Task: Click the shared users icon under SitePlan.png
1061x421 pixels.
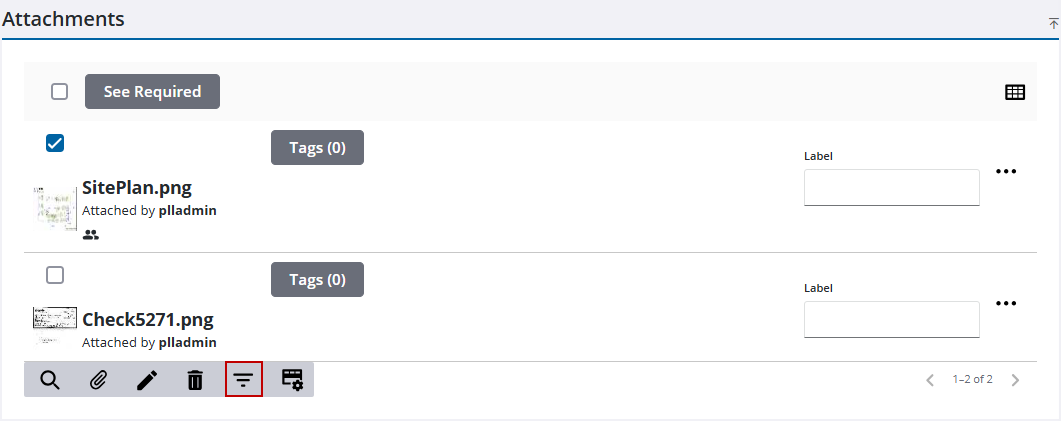Action: pos(91,235)
